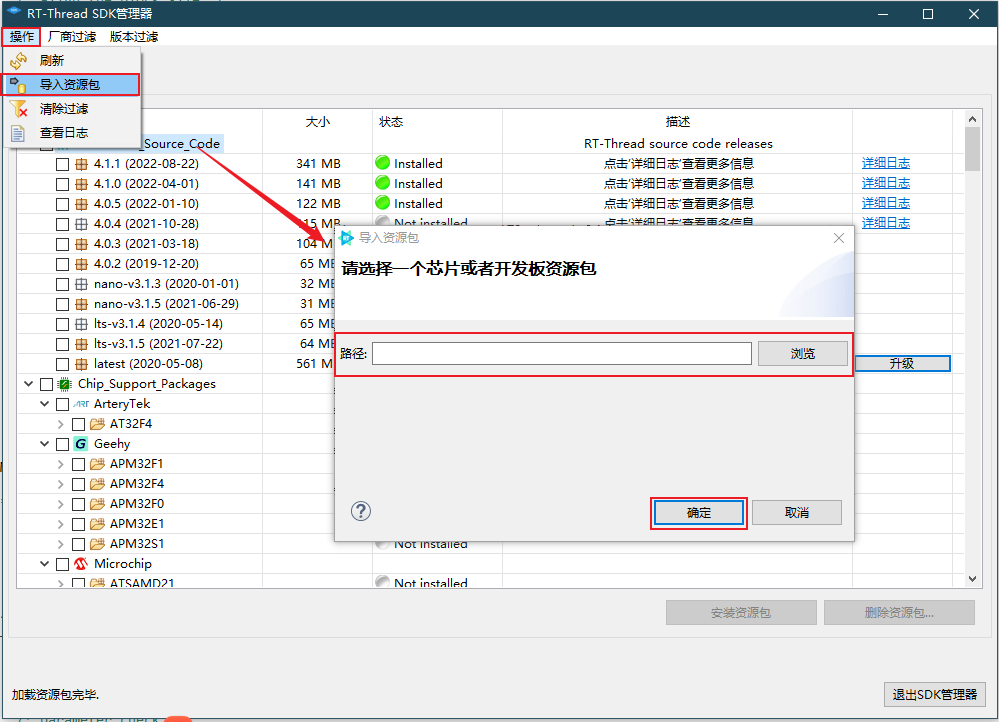The height and width of the screenshot is (722, 999).
Task: Click inside the 路径 path input field
Action: point(561,354)
